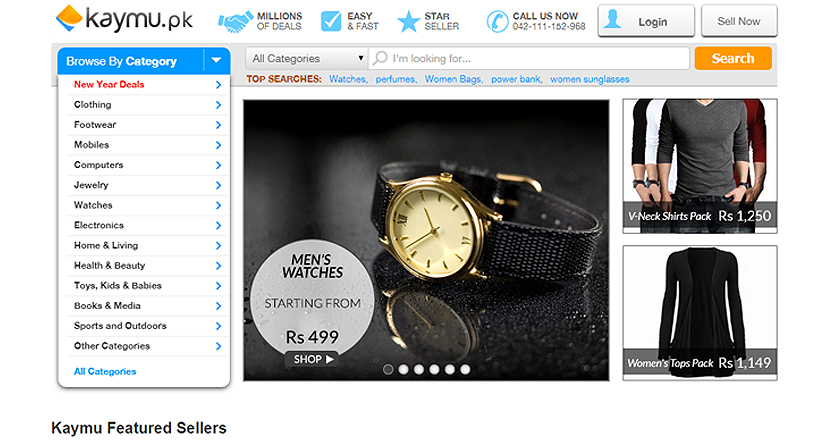Image resolution: width=840 pixels, height=440 pixels.
Task: Click the Star Seller star icon
Action: coord(408,22)
